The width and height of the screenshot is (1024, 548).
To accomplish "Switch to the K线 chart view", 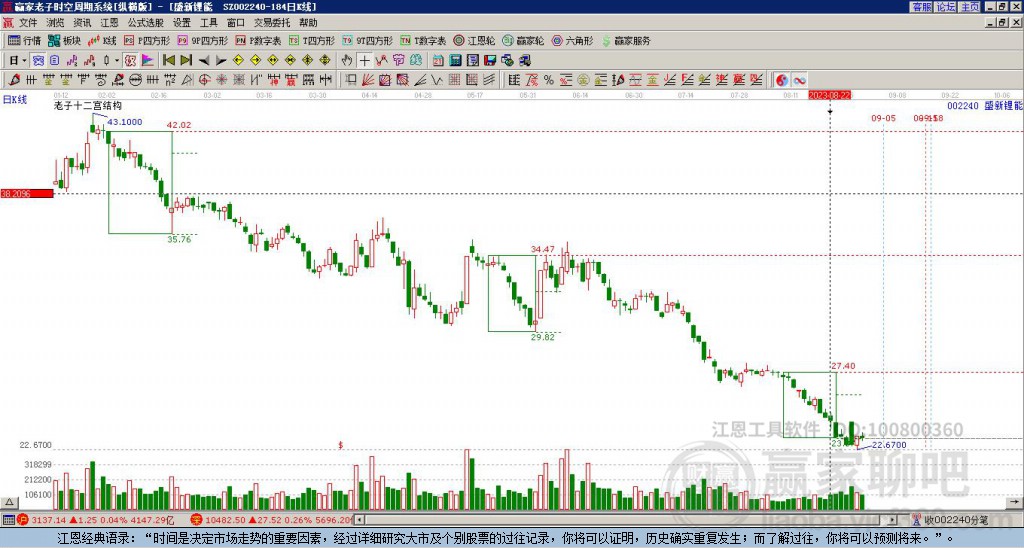I will coord(102,40).
